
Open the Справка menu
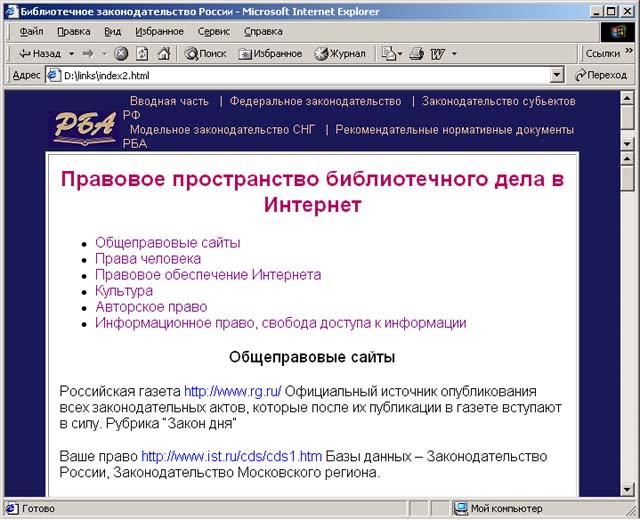263,31
